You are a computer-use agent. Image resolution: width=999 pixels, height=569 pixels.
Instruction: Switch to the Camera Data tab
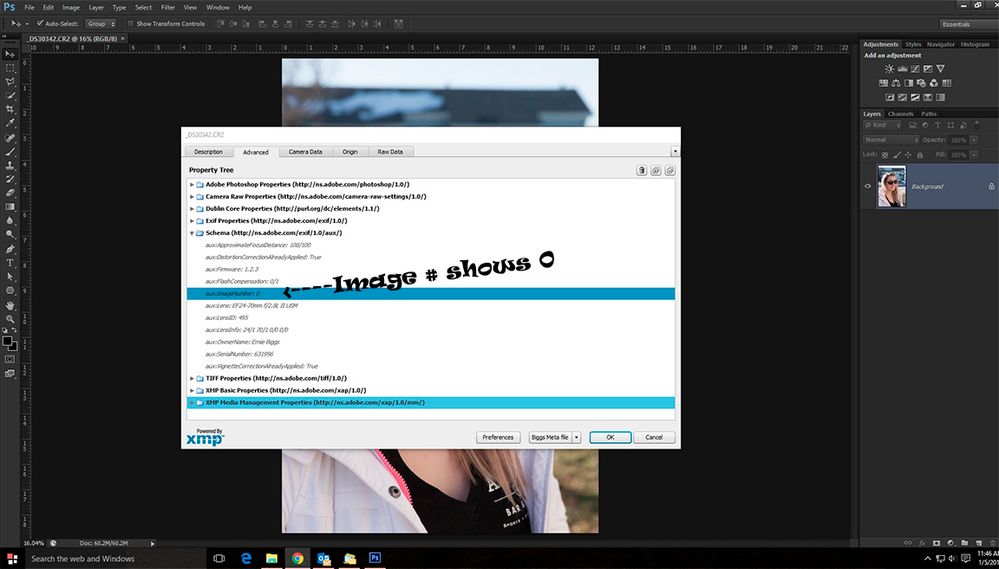(305, 152)
